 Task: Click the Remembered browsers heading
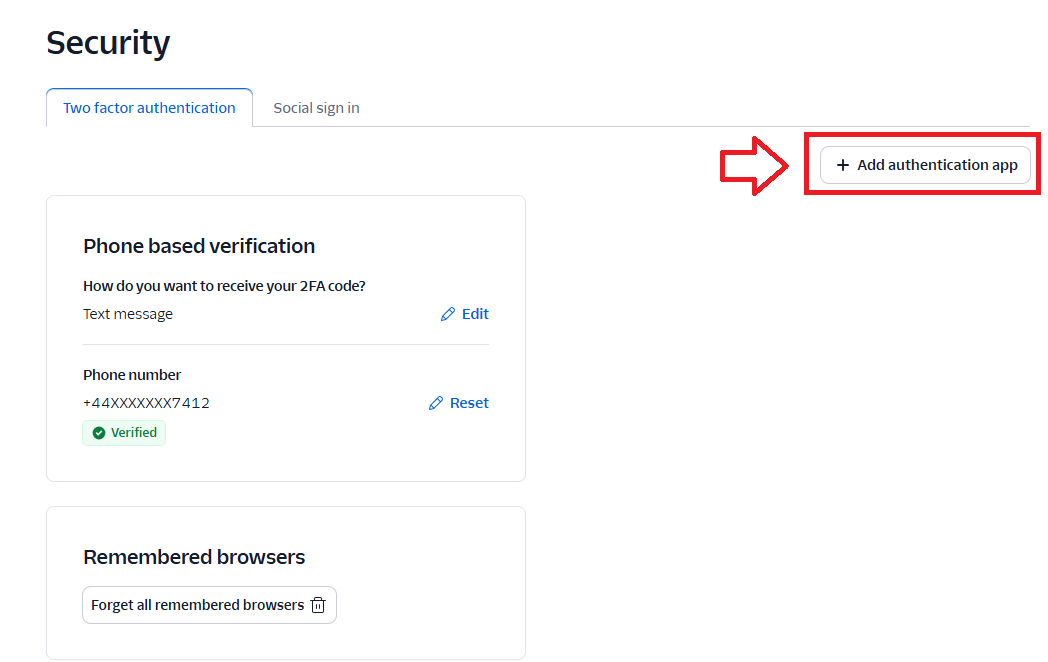coord(194,557)
